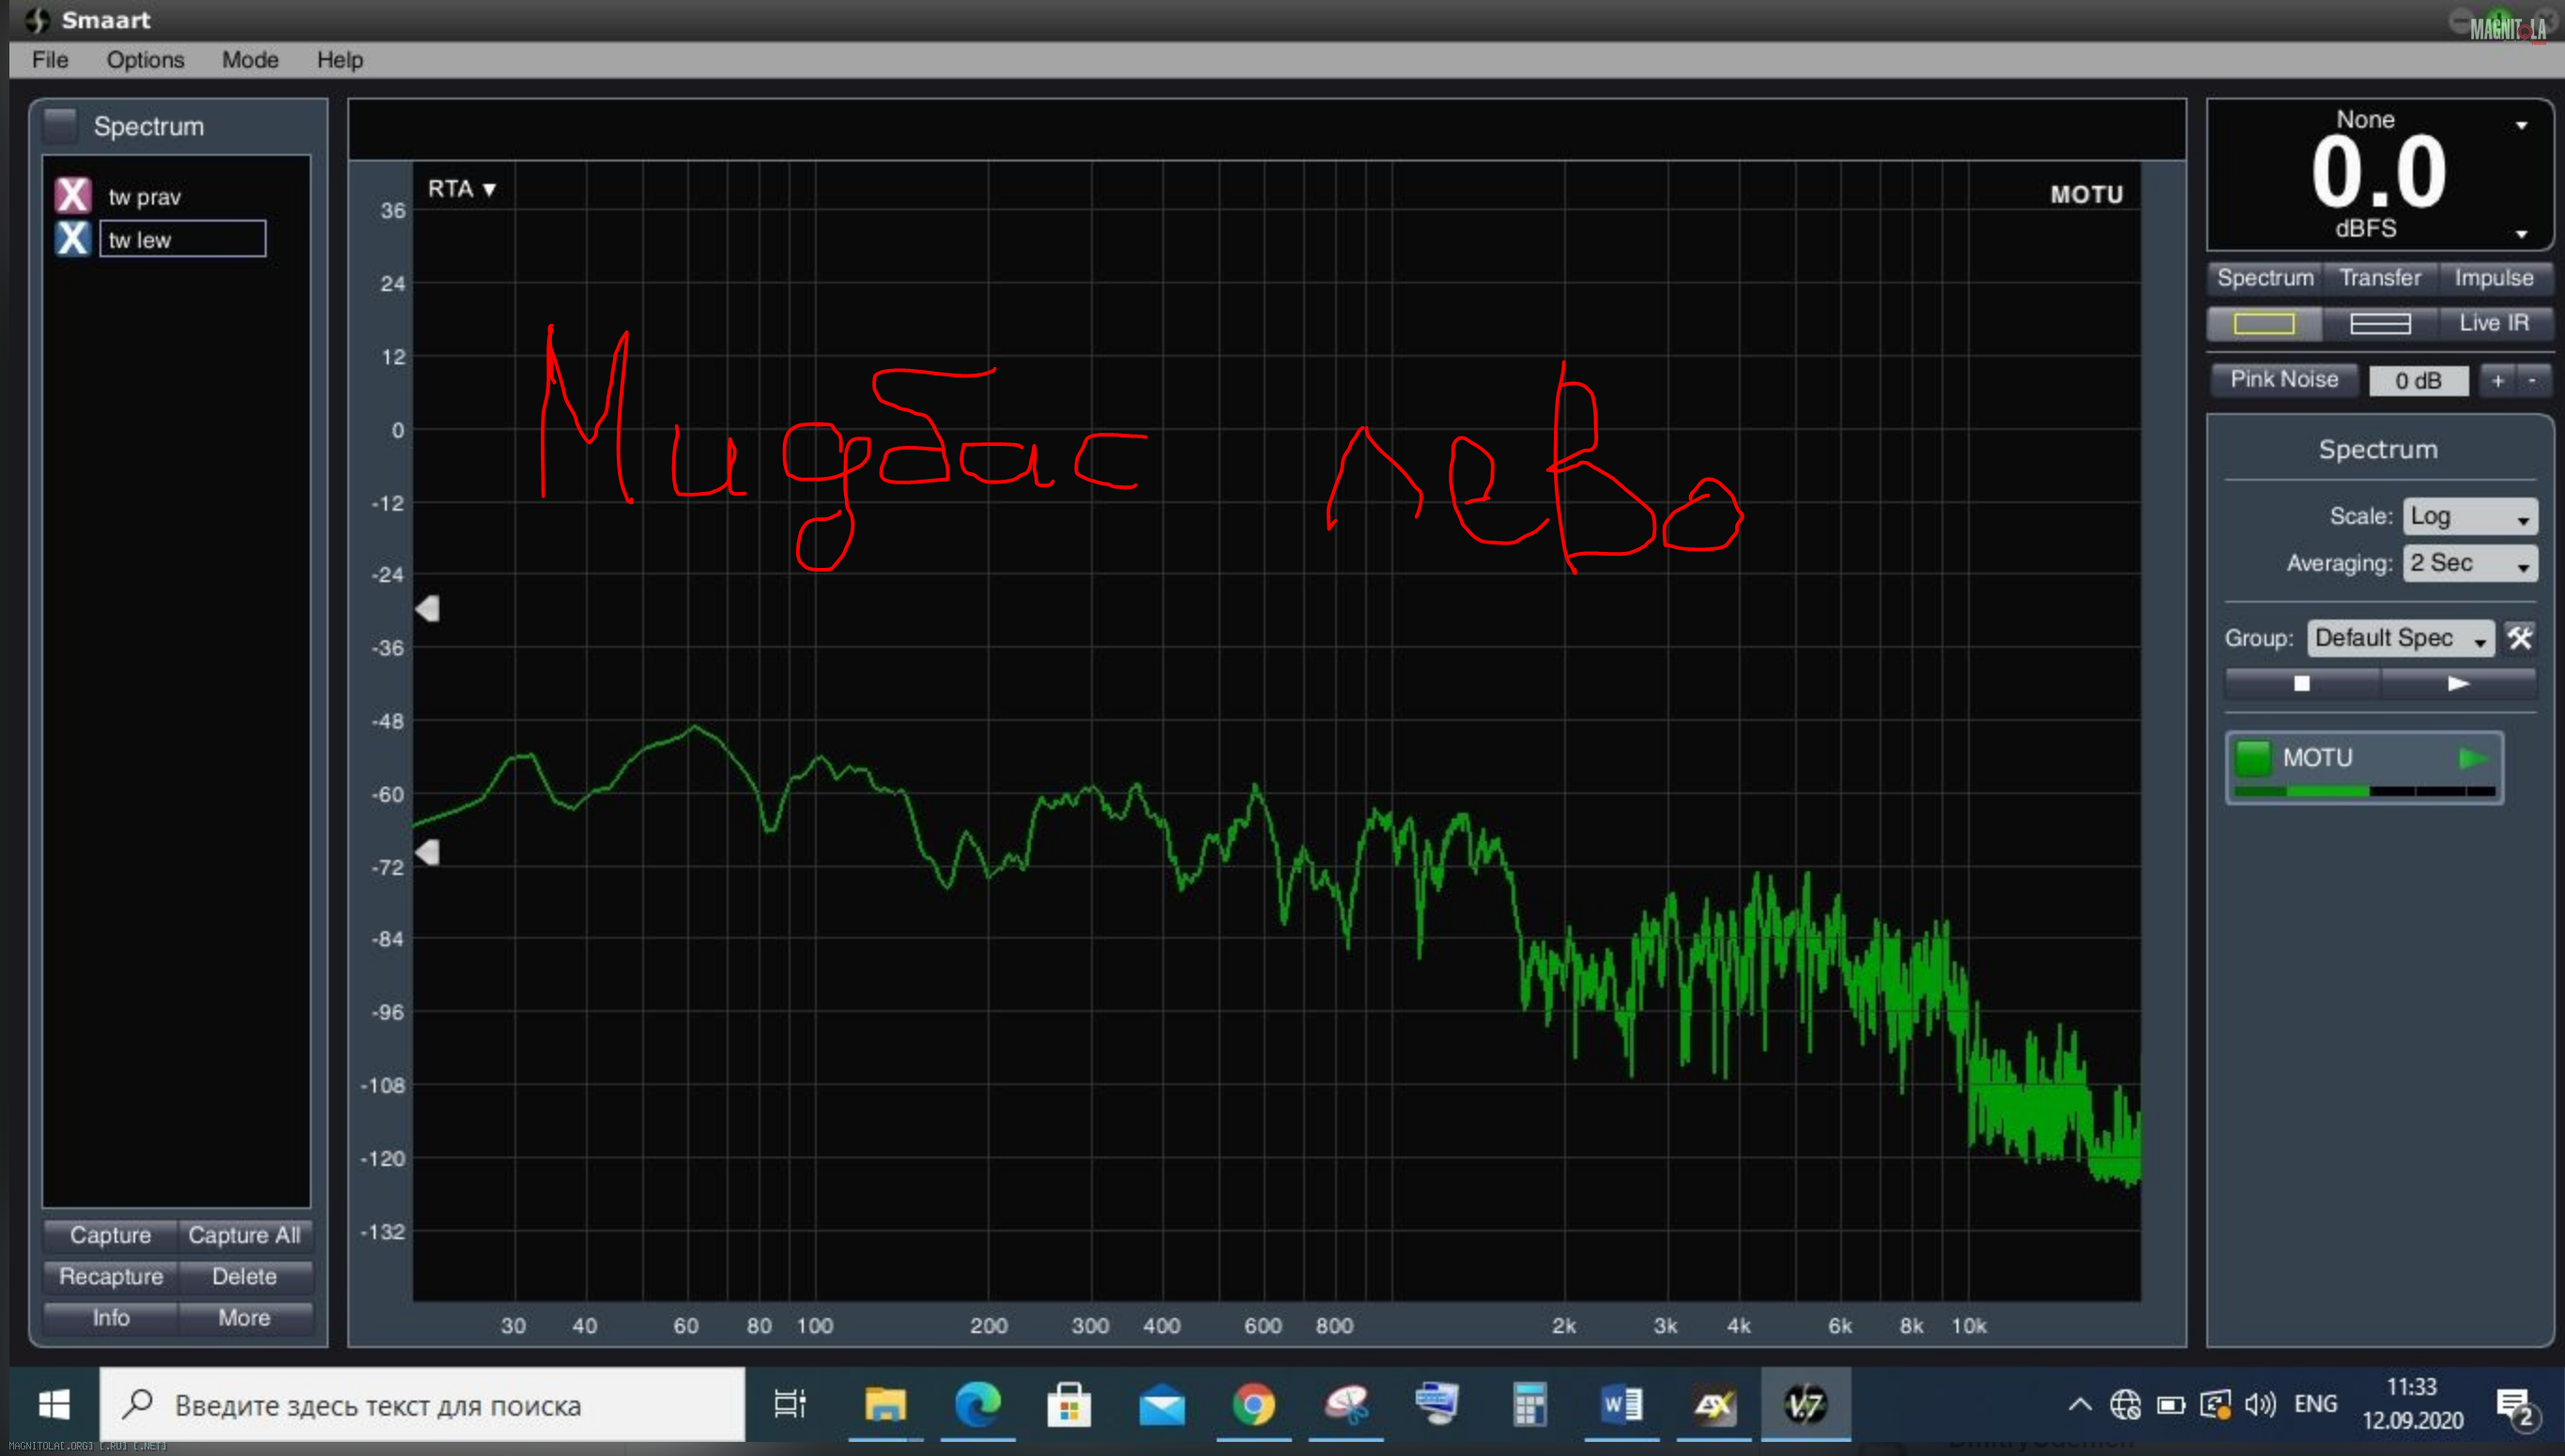Open the Scale Log dropdown
Screen dimensions: 2565x1456
coord(2469,517)
